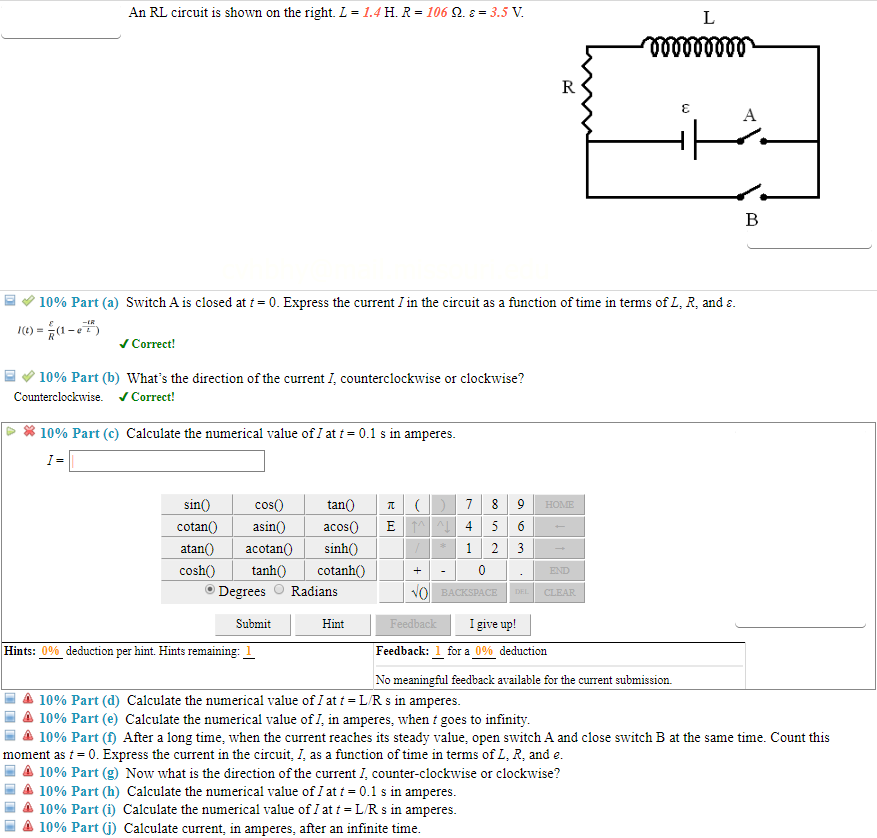Click digit 9 on keypad
877x838 pixels.
pos(521,505)
